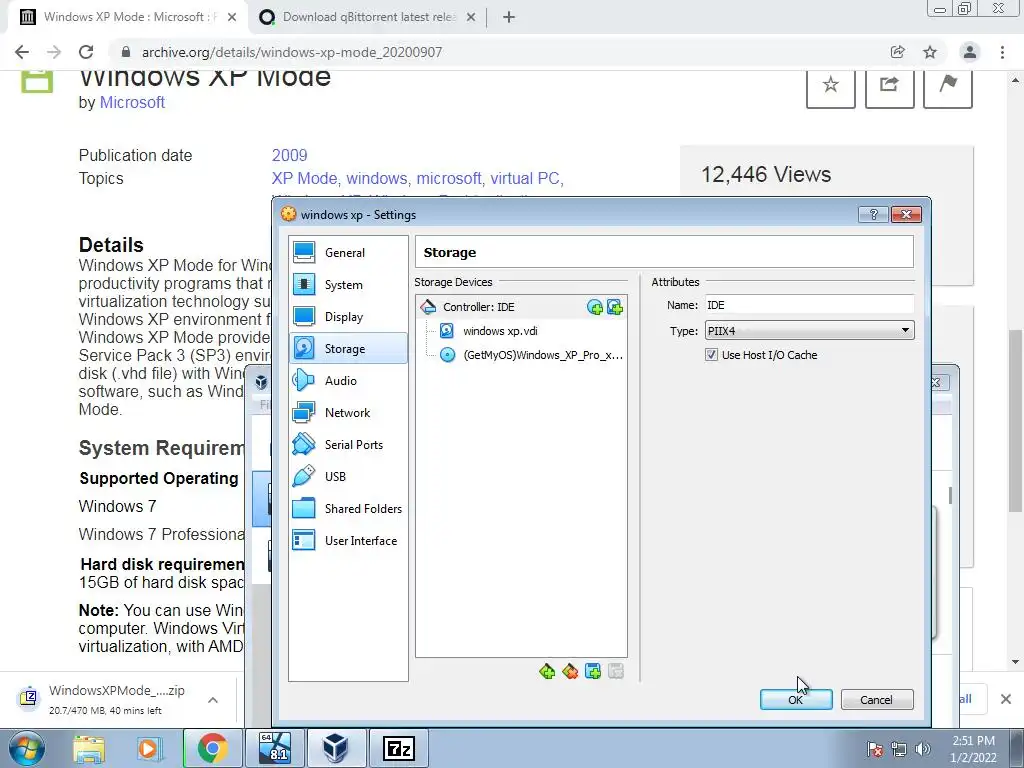The image size is (1024, 768).
Task: Click the volume speaker tray icon
Action: (923, 749)
